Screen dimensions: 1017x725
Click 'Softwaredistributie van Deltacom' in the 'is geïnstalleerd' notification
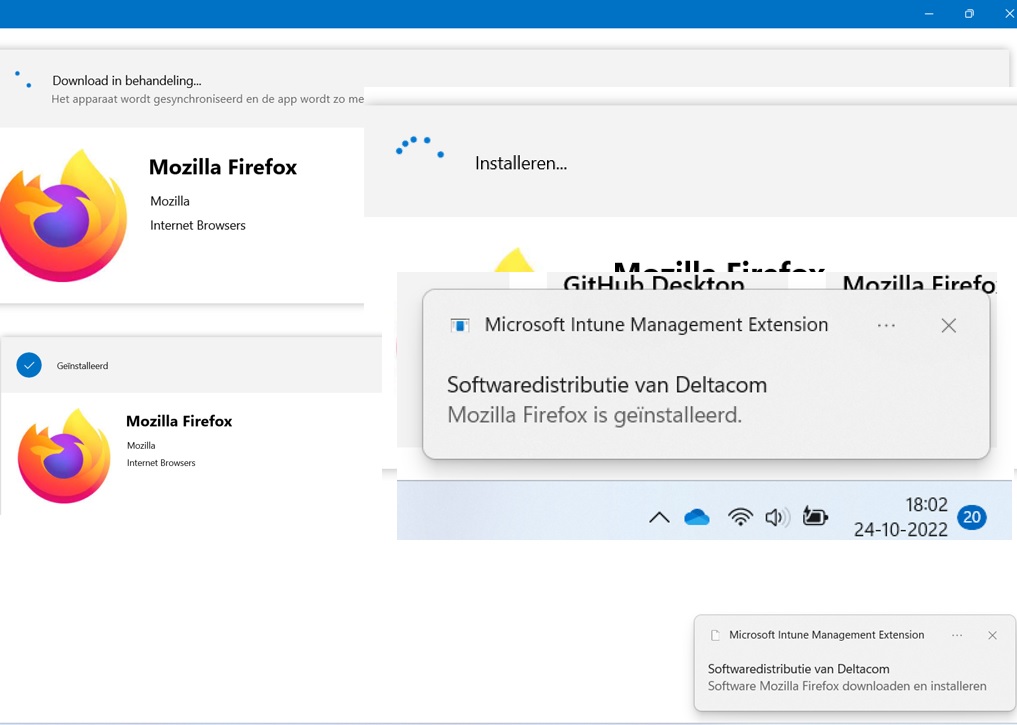coord(607,385)
